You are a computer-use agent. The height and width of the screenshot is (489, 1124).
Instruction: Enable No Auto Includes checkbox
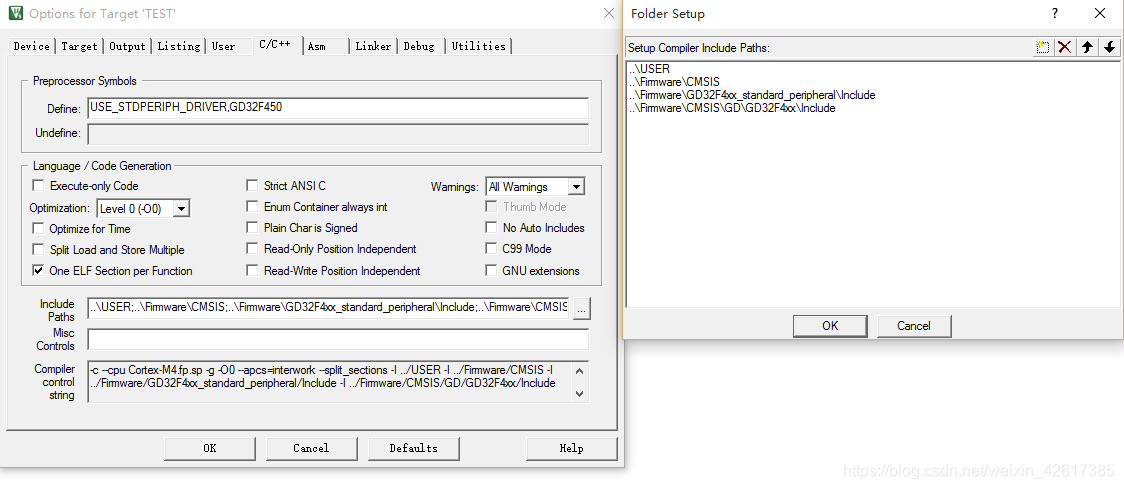coord(491,228)
